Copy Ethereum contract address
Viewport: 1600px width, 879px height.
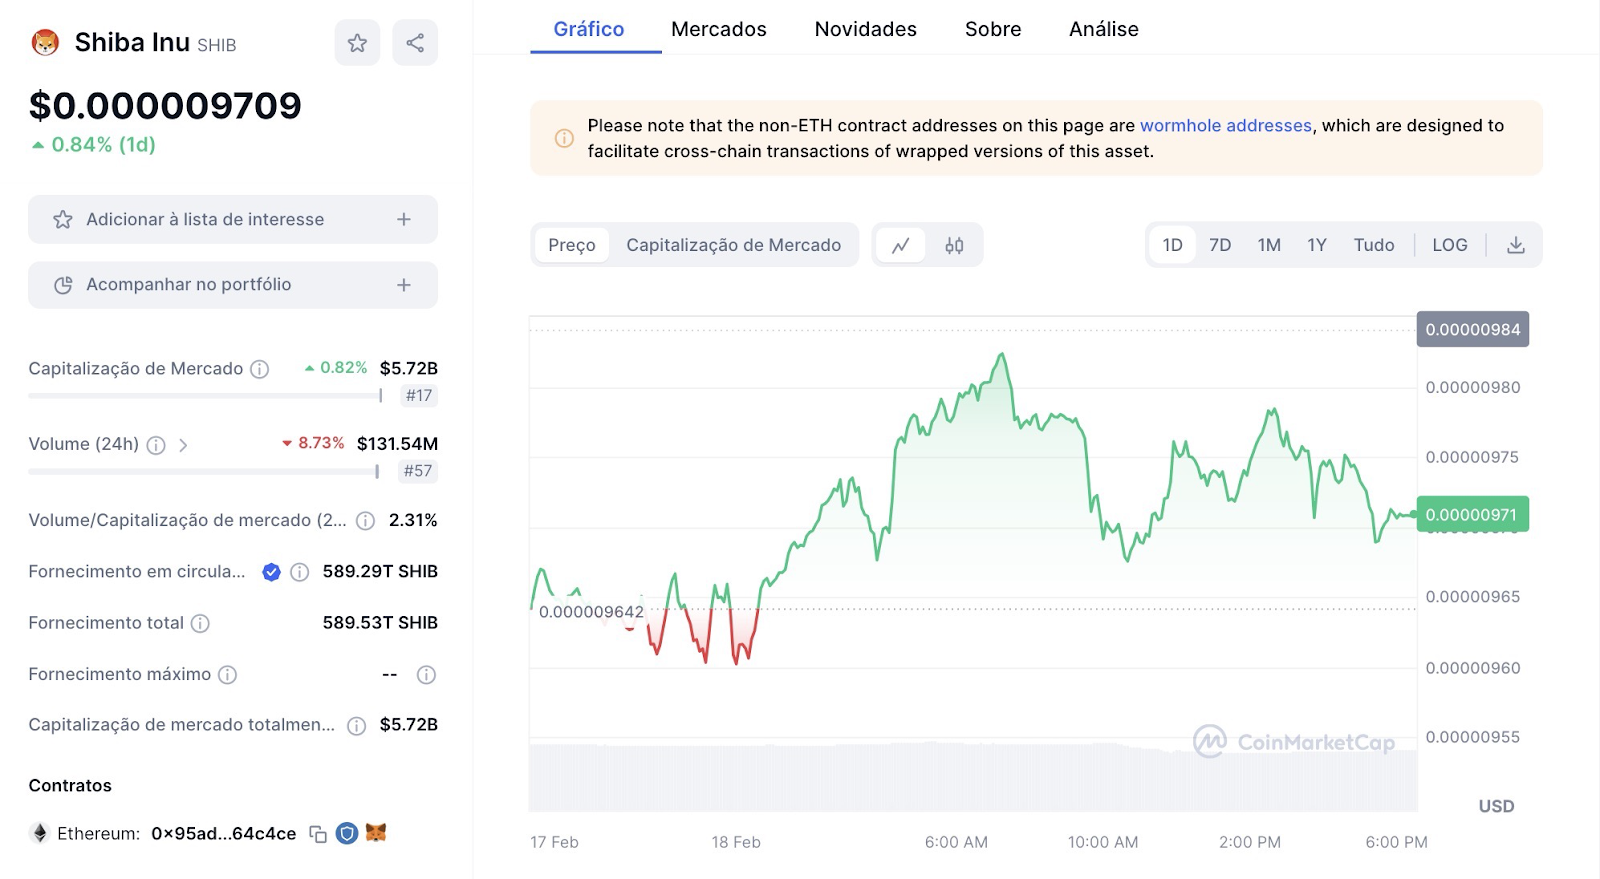click(318, 834)
